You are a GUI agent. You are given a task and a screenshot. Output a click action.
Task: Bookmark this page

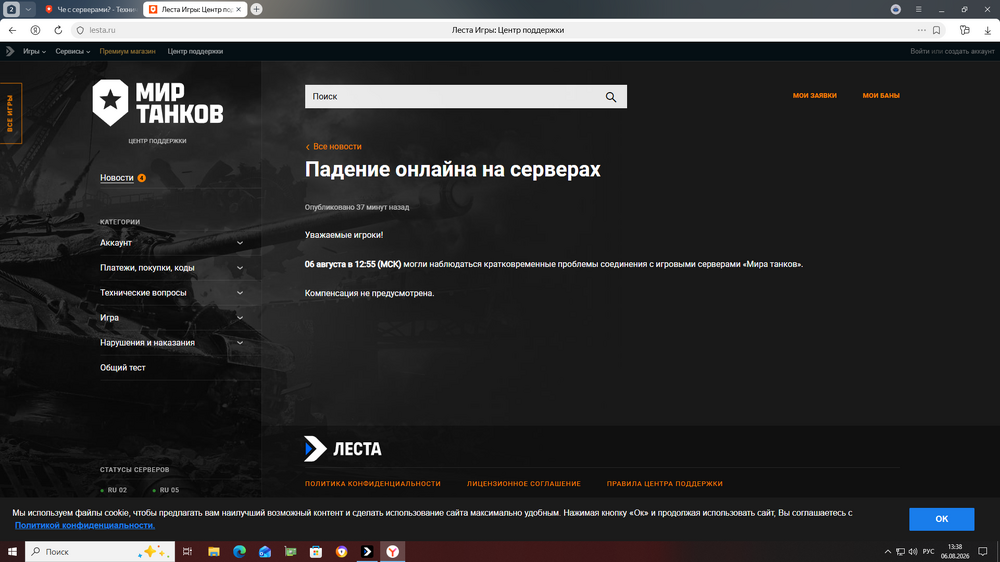tap(936, 30)
